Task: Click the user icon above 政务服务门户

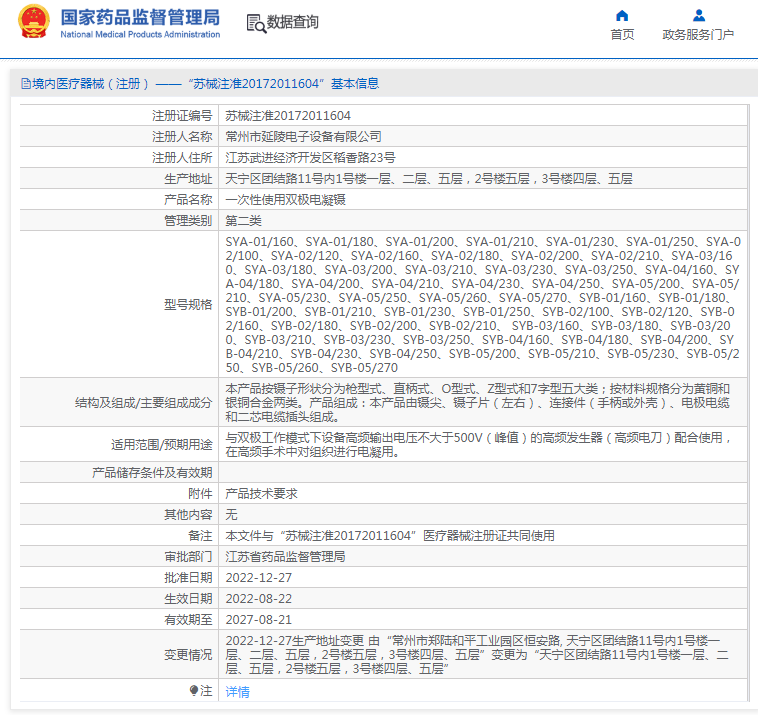Action: (x=699, y=15)
